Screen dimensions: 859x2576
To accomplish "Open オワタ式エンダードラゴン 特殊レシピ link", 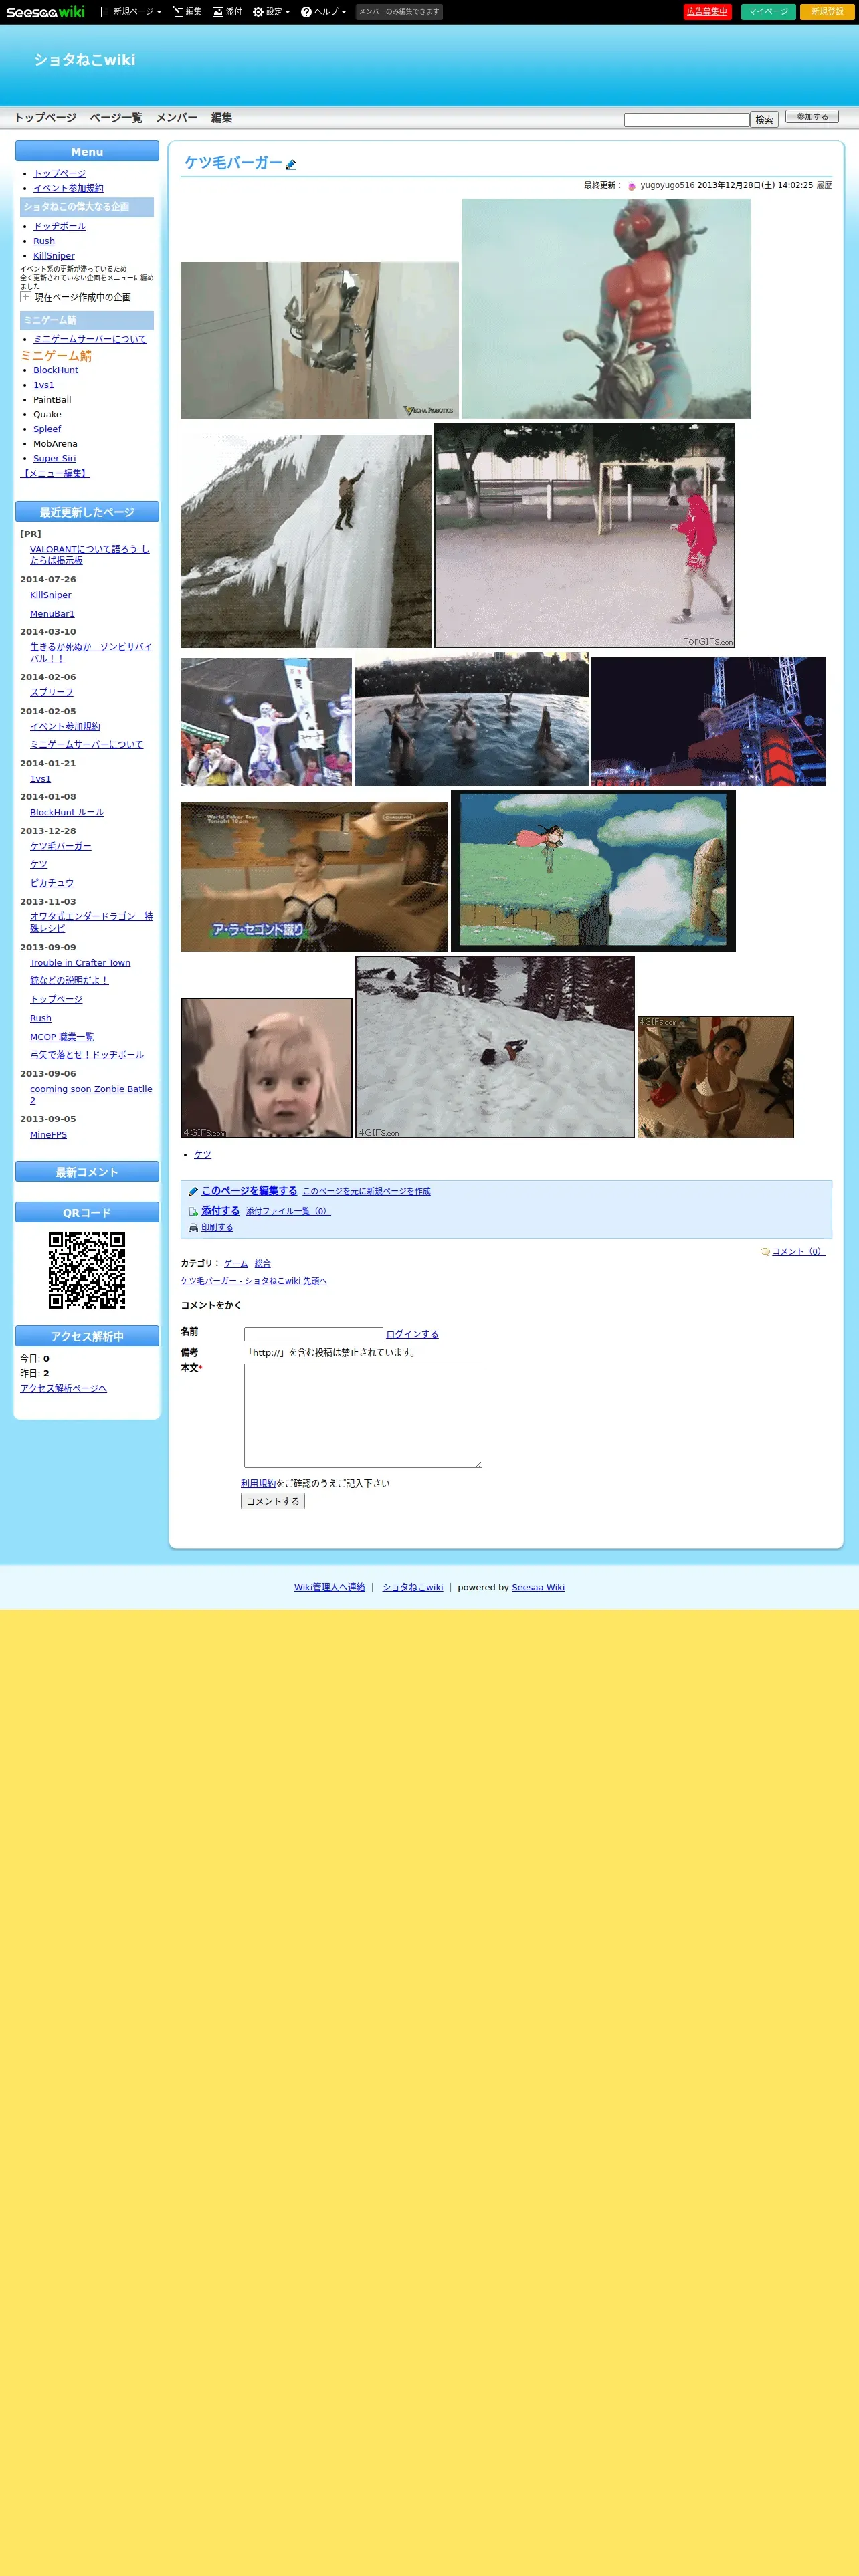I will point(91,922).
